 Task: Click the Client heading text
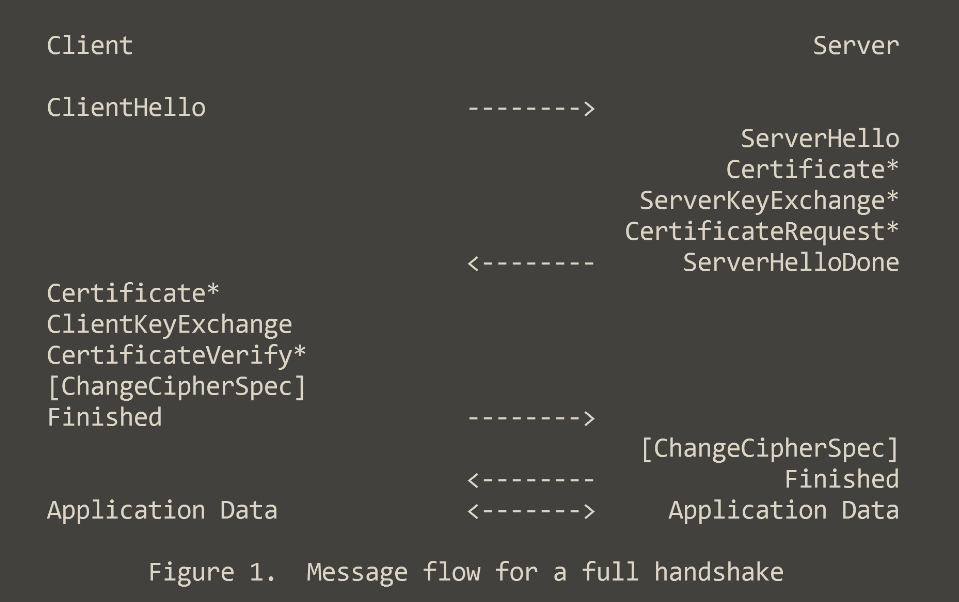point(90,46)
